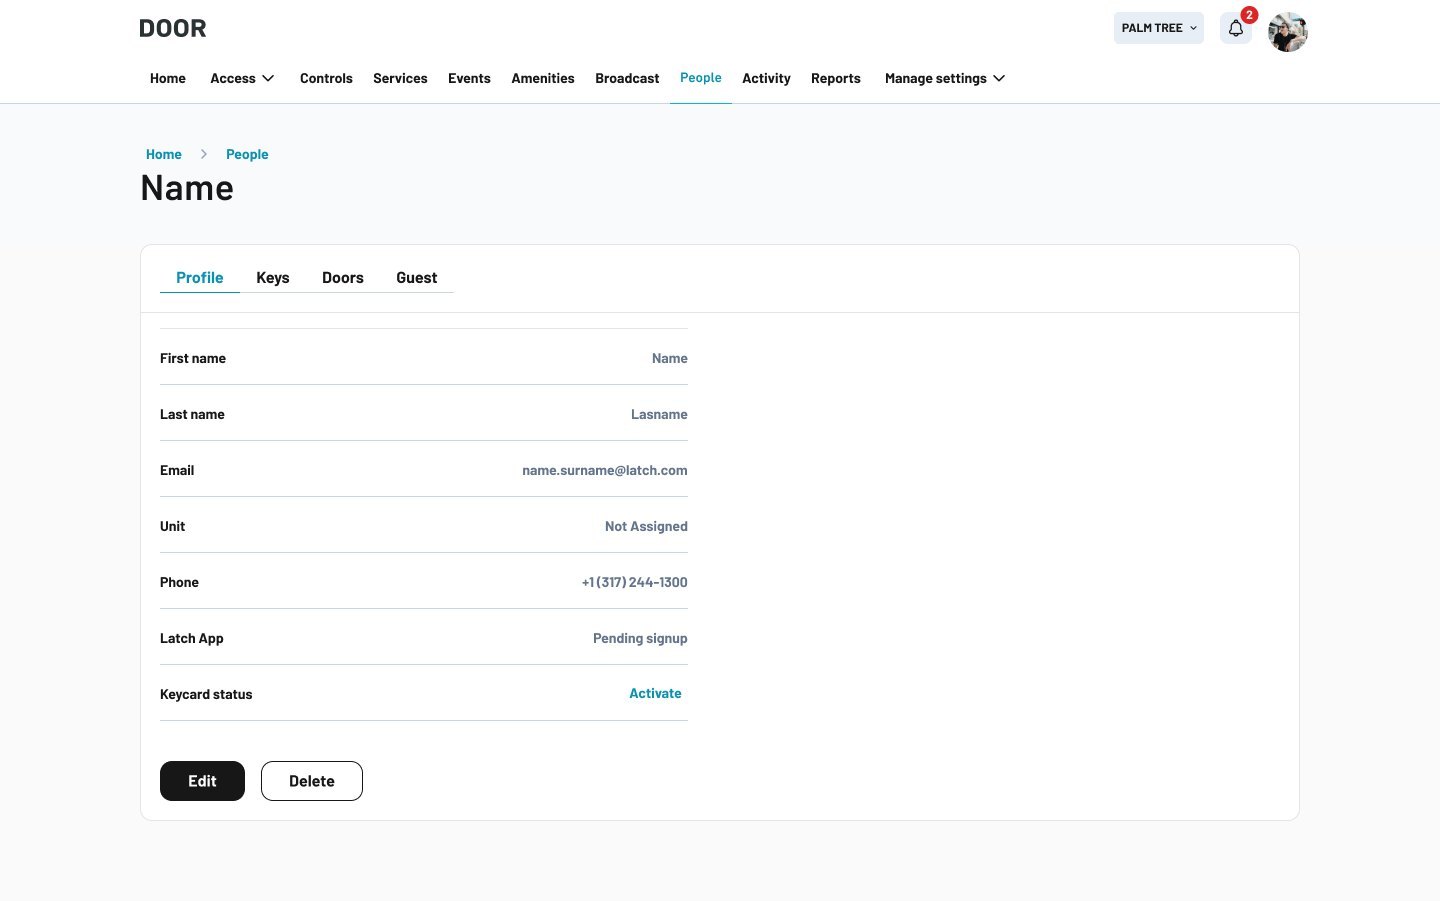1440x901 pixels.
Task: Switch to the Keys tab
Action: 273,278
